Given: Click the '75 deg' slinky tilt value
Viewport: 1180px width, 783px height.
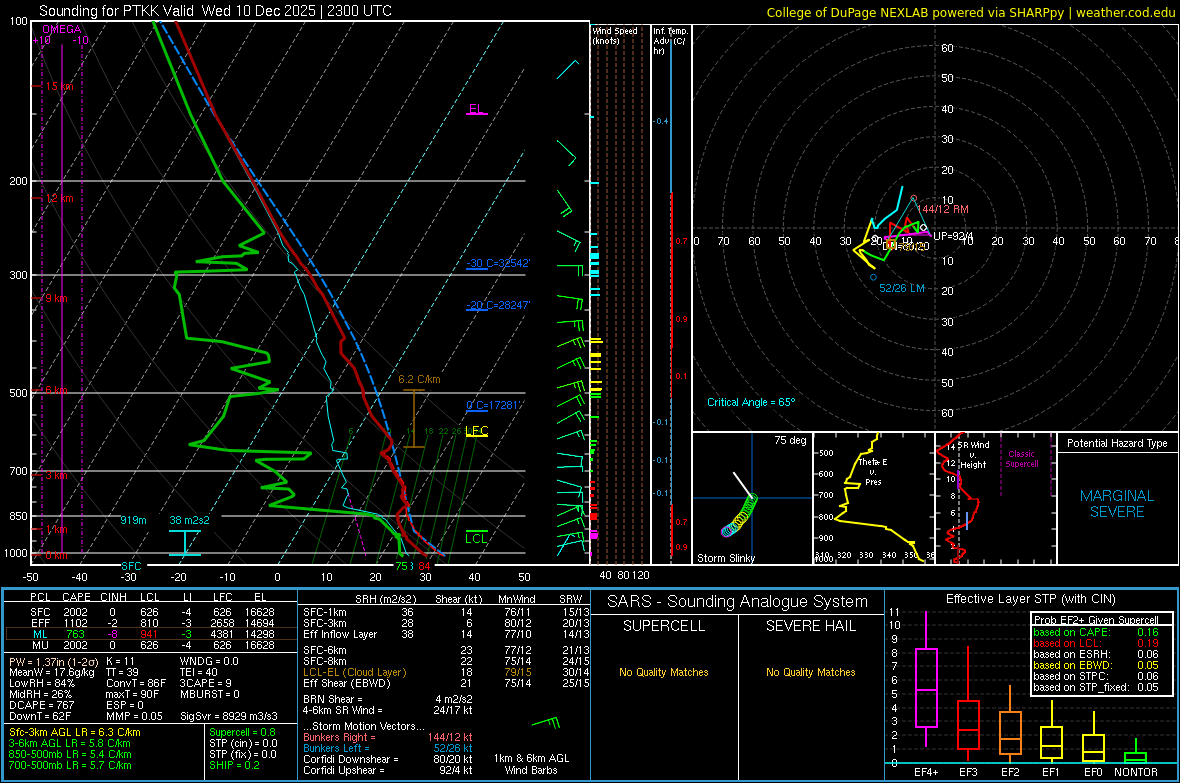Looking at the screenshot, I should [x=790, y=440].
